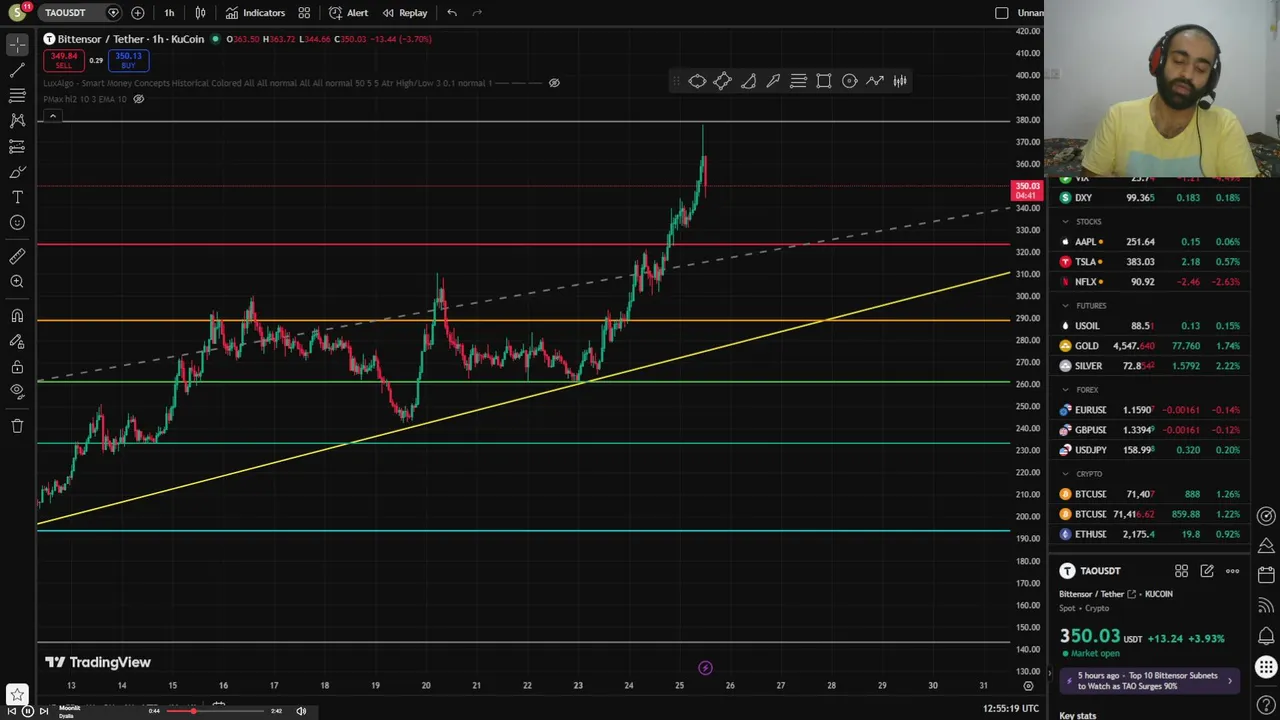Select the circle tool in favorites toolbar
This screenshot has width=1280, height=720.
click(849, 81)
